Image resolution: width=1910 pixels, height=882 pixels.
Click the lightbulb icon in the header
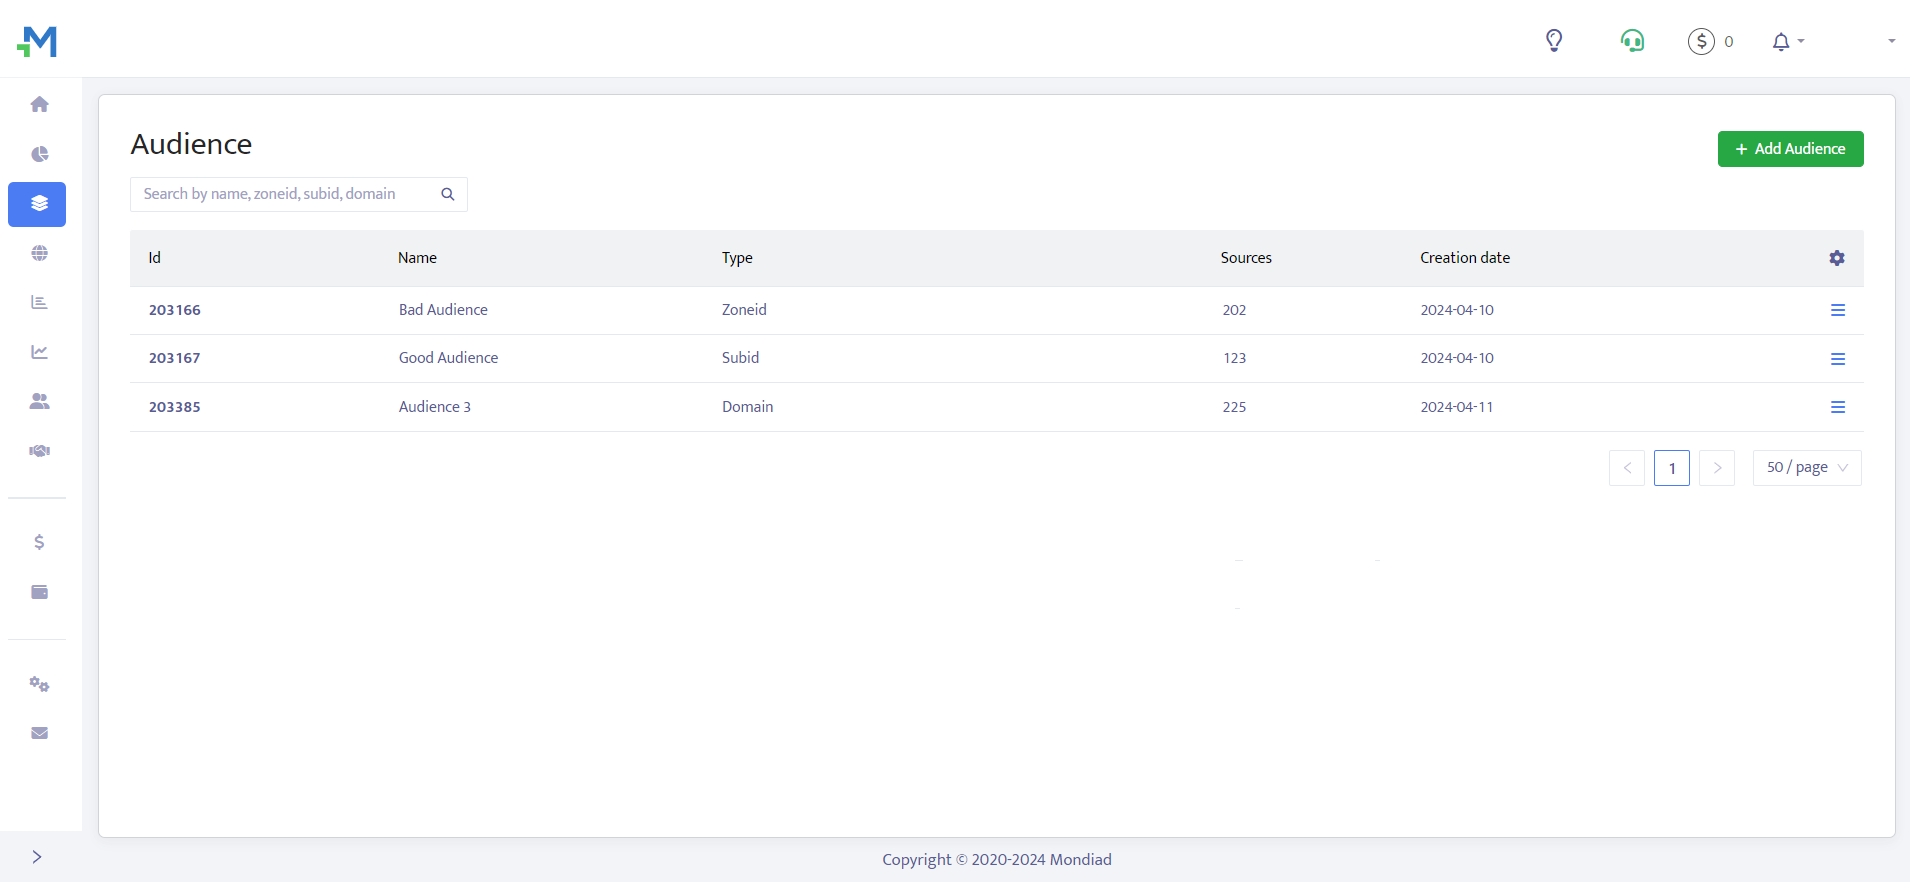[1554, 41]
